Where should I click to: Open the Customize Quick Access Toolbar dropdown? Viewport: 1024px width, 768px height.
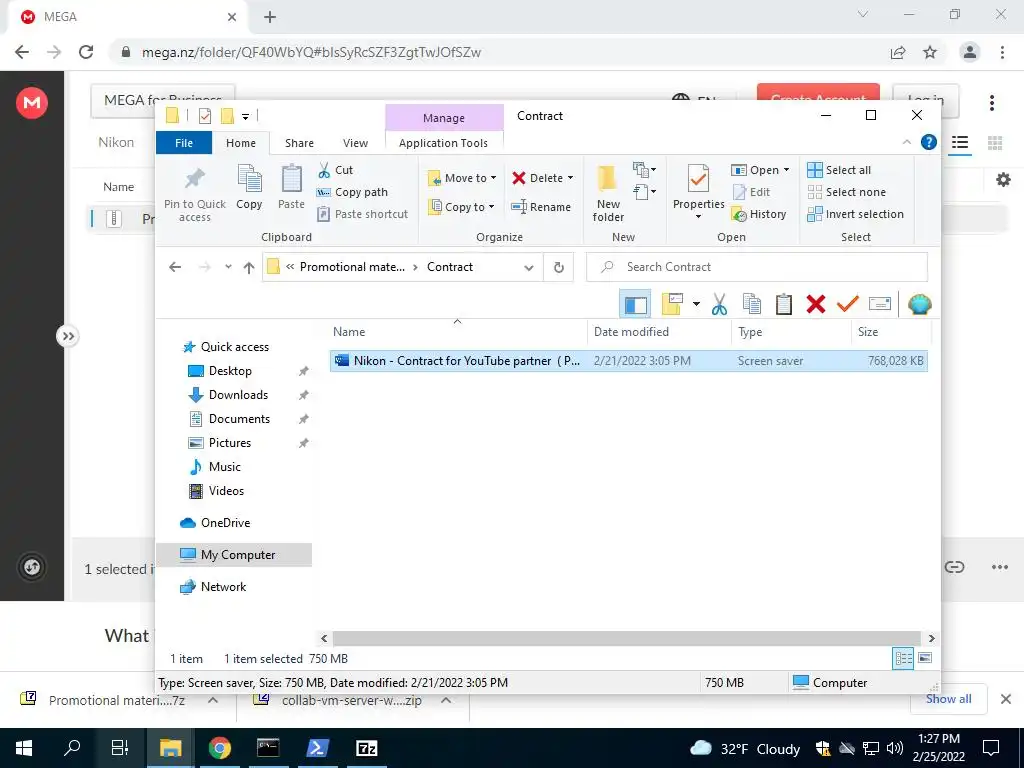click(x=246, y=116)
